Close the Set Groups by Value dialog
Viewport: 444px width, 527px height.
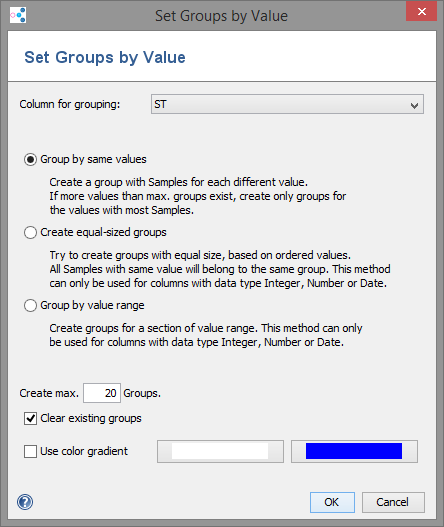coord(421,11)
